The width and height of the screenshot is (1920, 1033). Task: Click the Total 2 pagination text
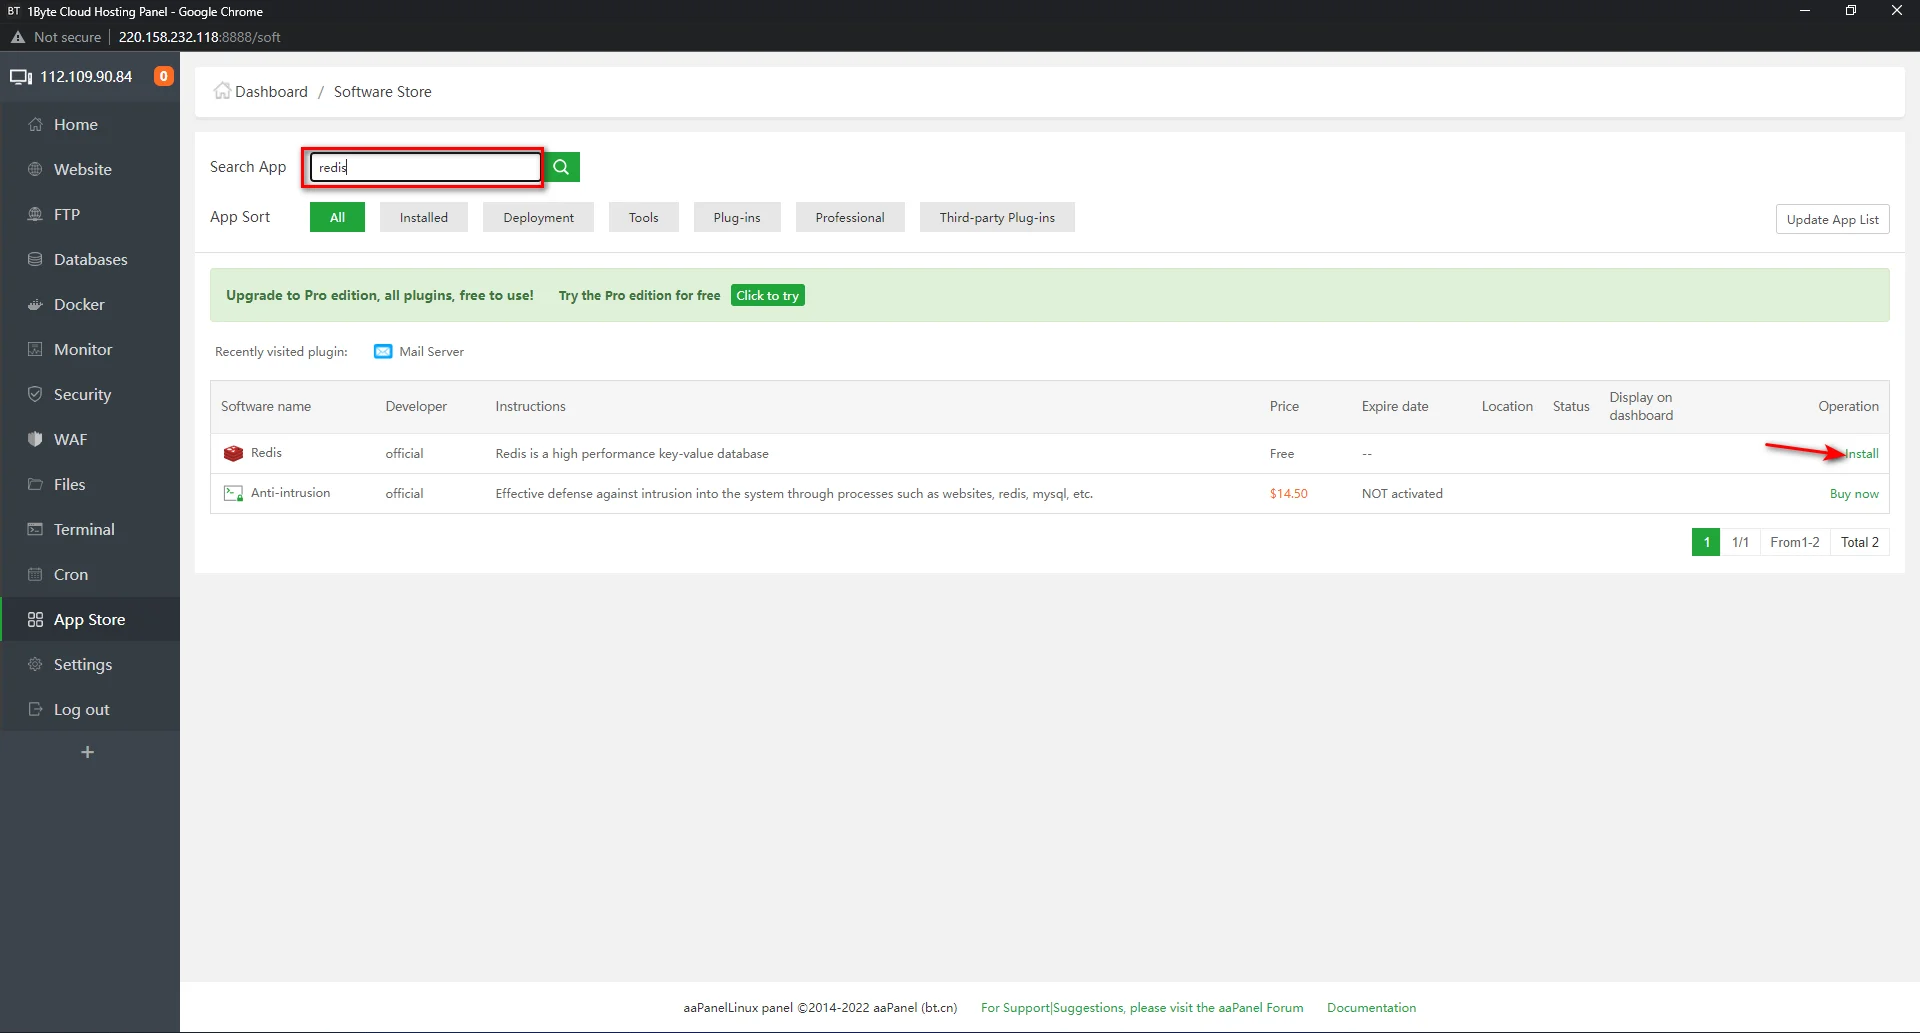[1860, 542]
